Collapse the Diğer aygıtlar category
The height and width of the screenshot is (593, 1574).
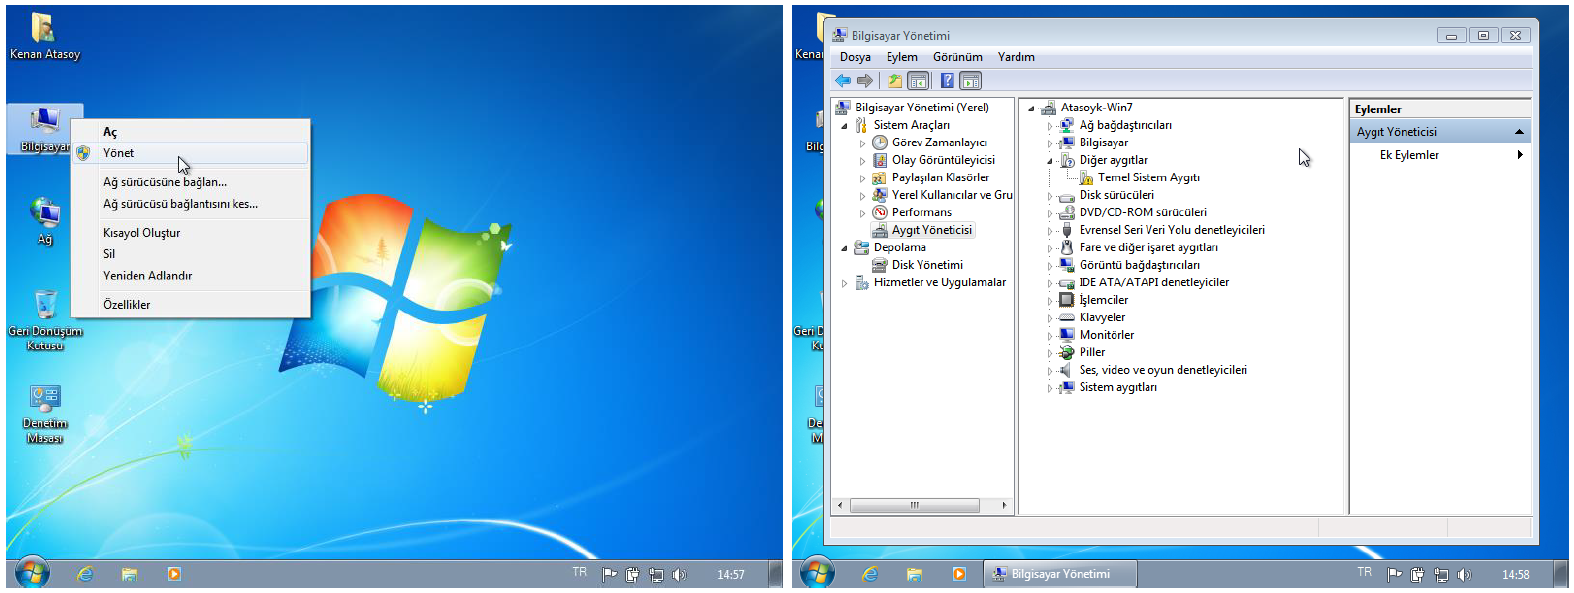pyautogui.click(x=1049, y=161)
